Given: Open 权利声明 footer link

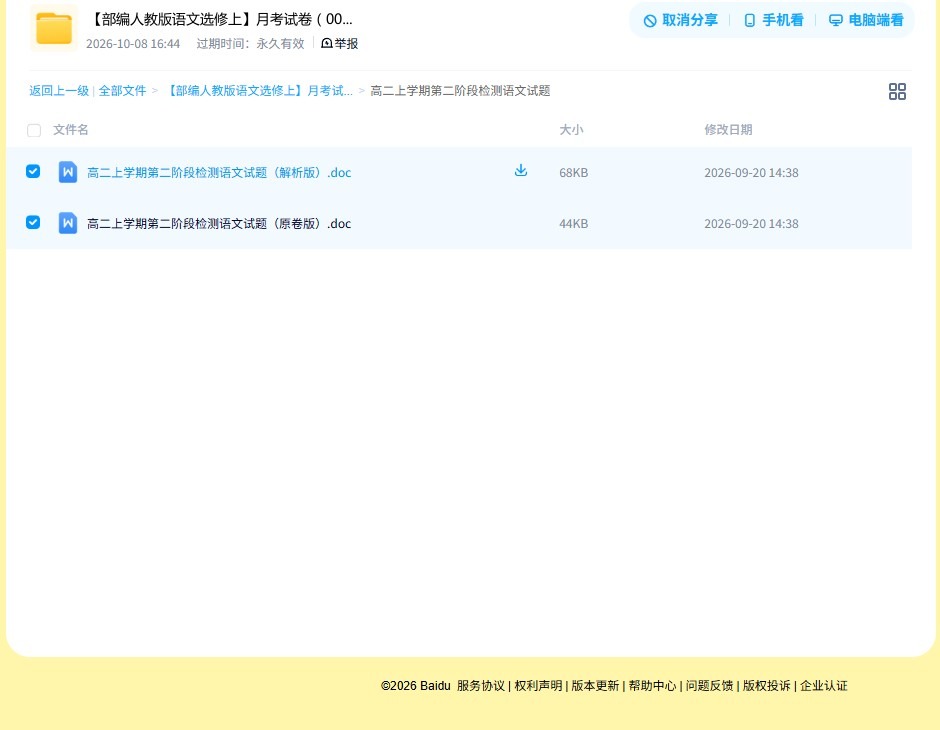Looking at the screenshot, I should (538, 686).
